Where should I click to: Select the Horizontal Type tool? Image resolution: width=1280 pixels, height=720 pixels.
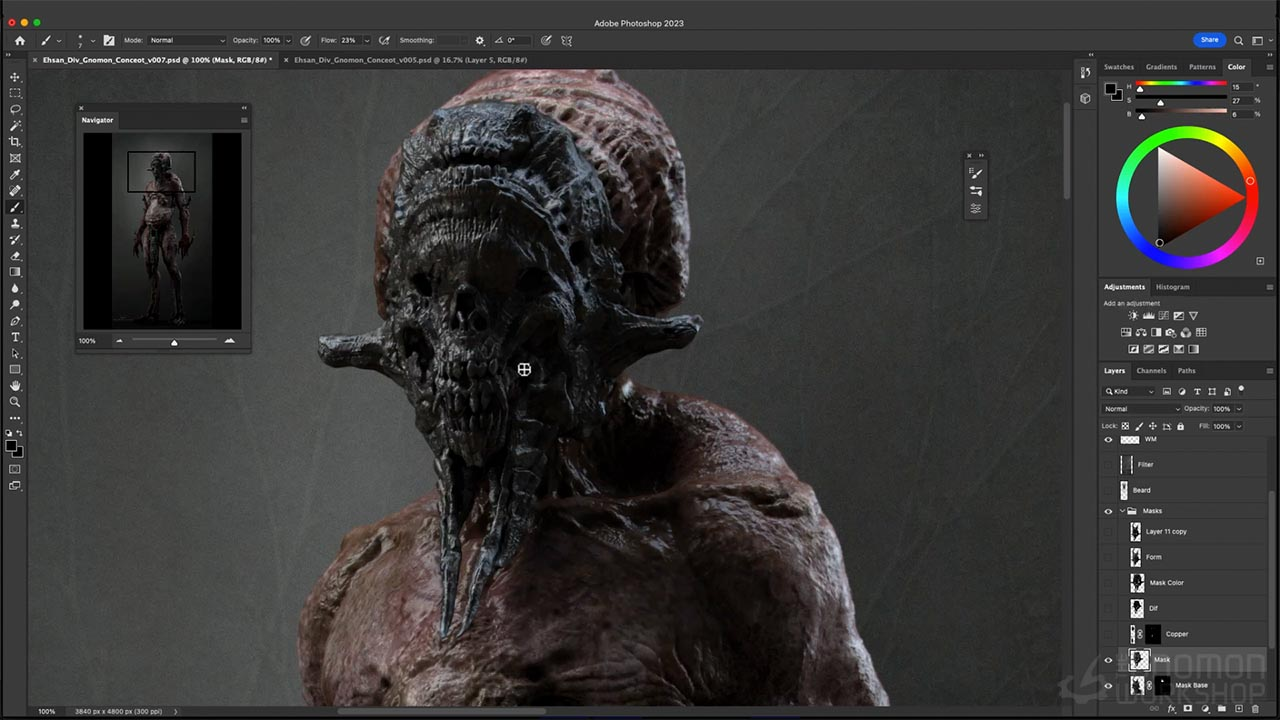(15, 338)
